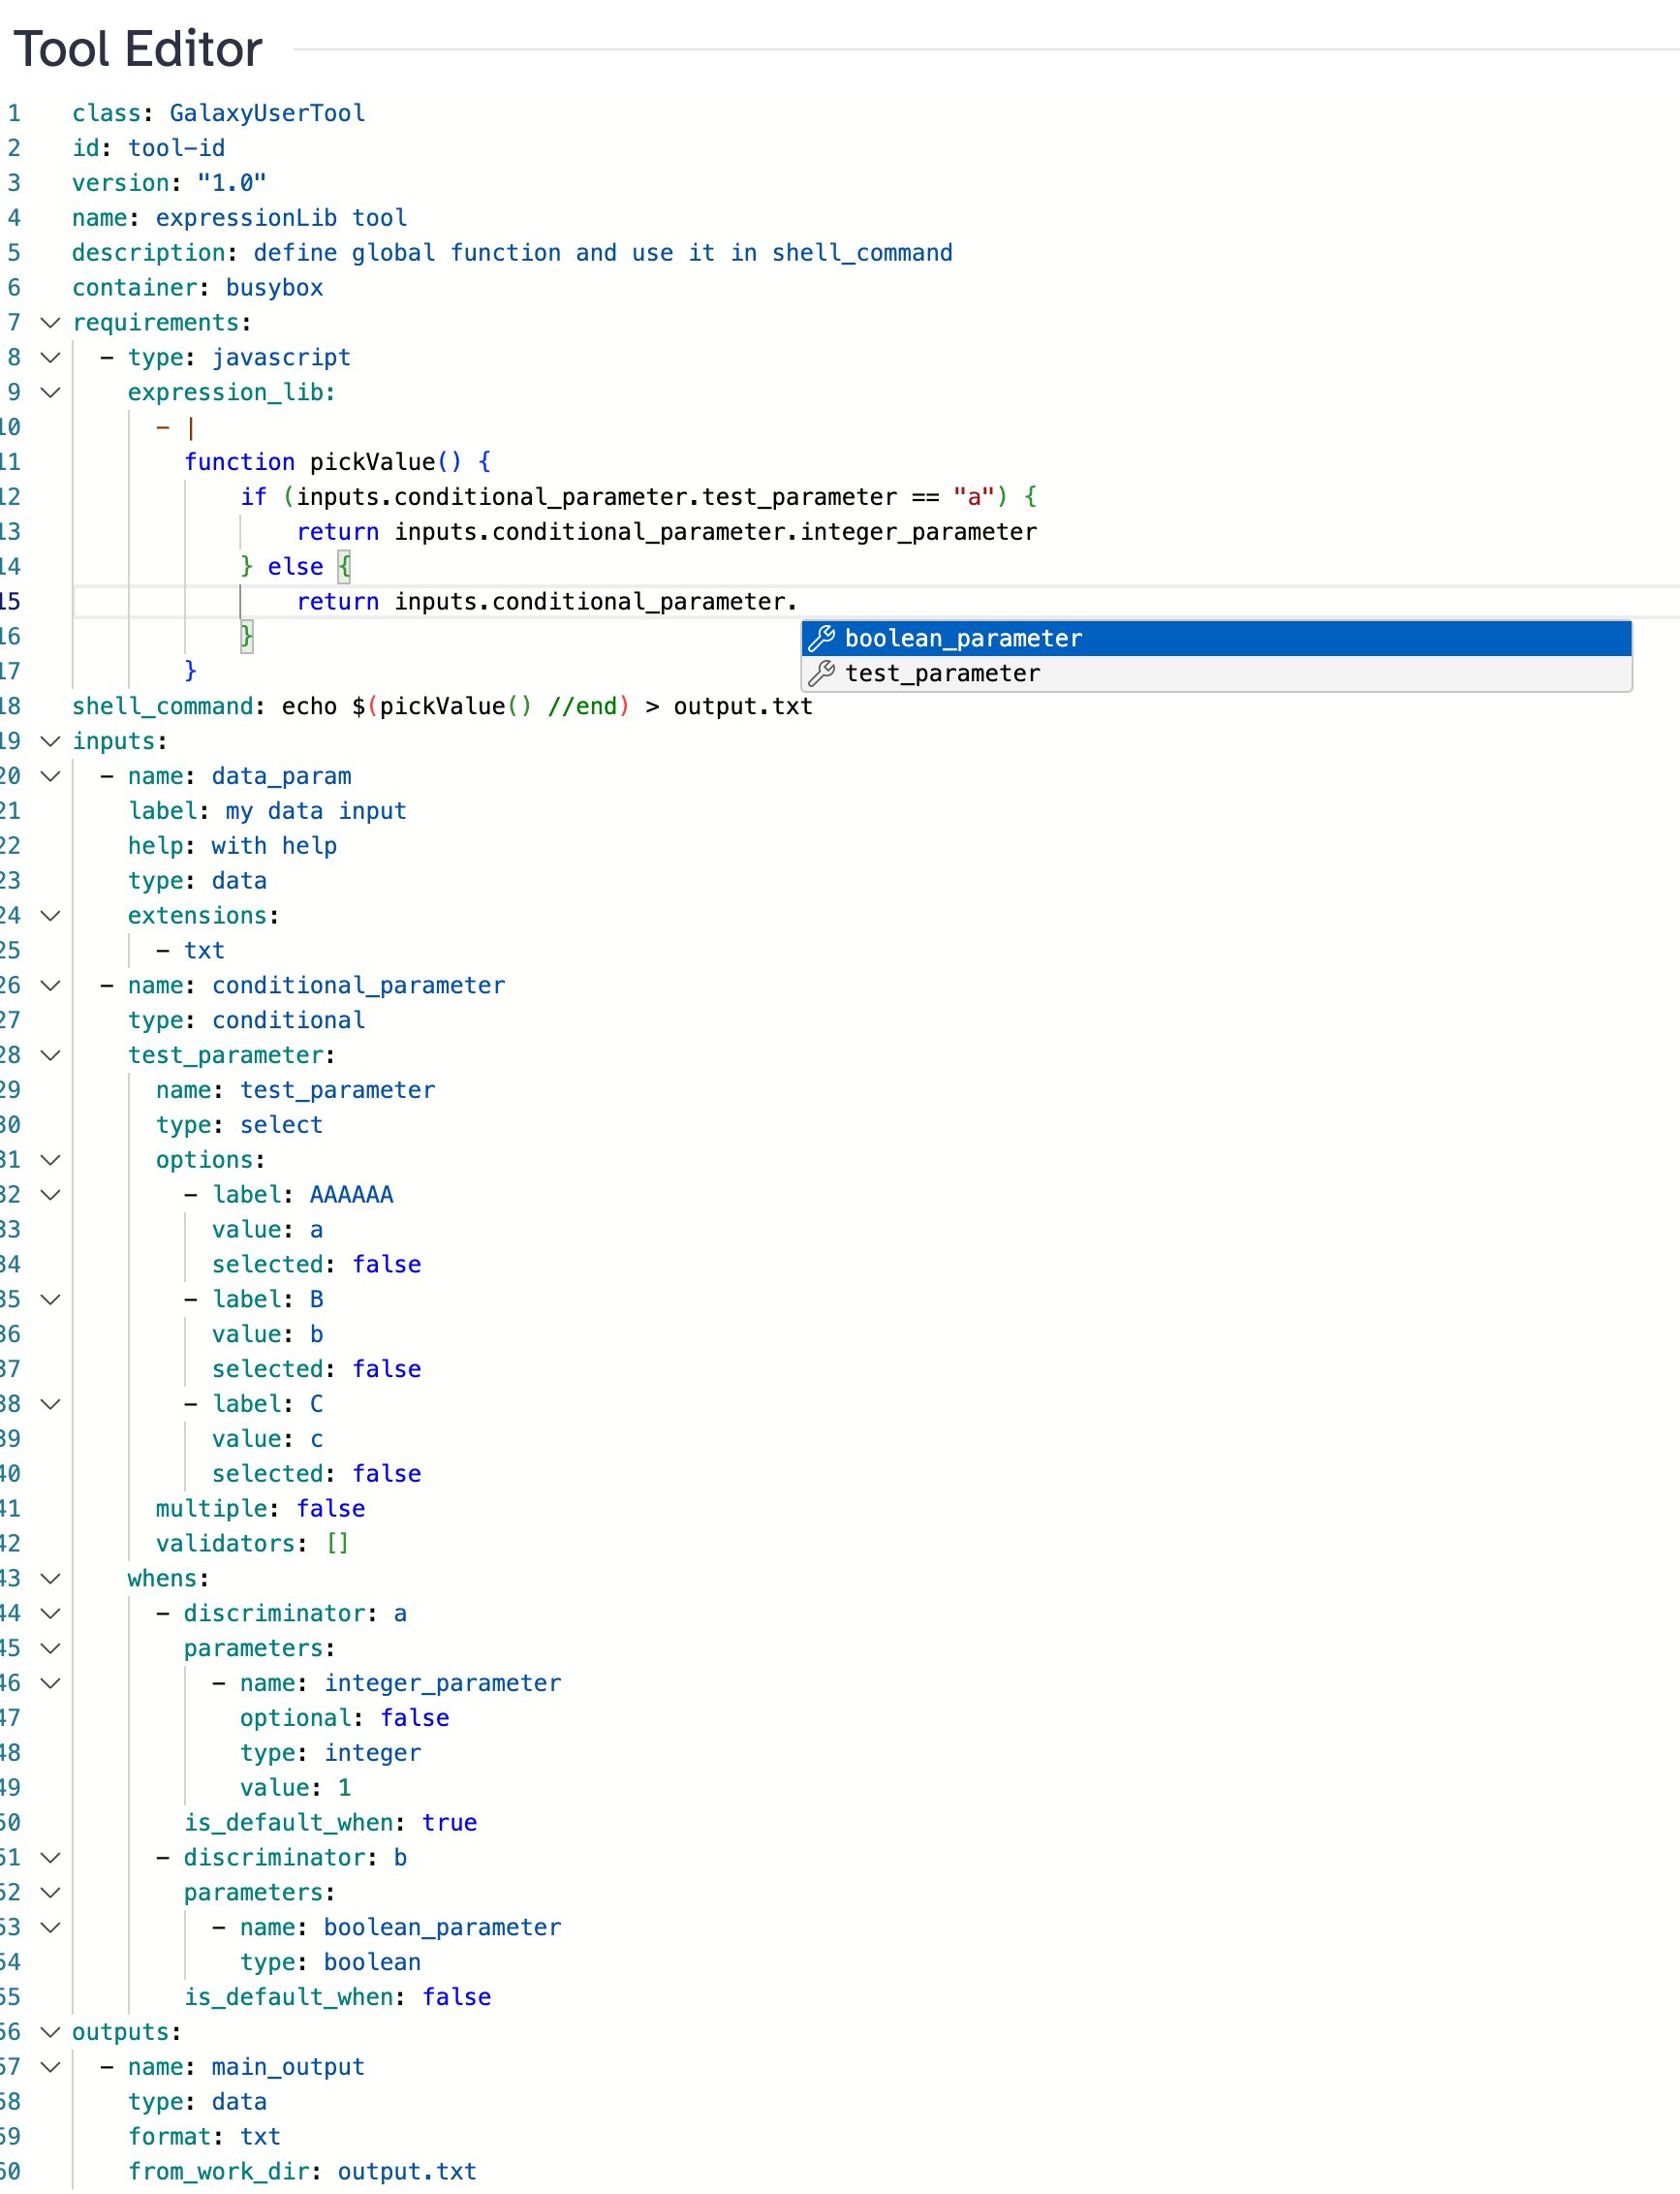1680x2194 pixels.
Task: Collapse the requirements section fold arrow
Action: coord(50,323)
